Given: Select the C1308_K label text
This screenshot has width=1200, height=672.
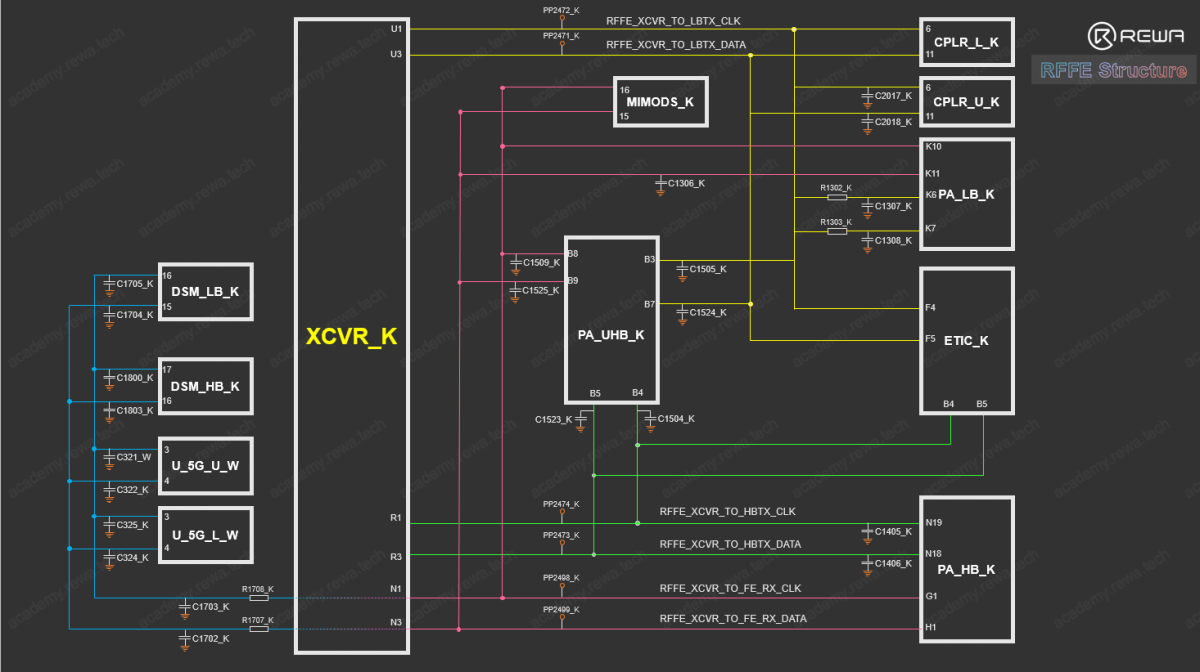Looking at the screenshot, I should [893, 241].
